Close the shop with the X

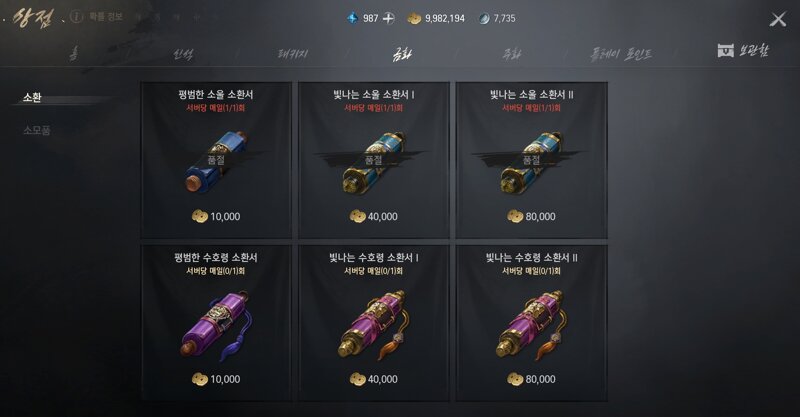[x=778, y=20]
